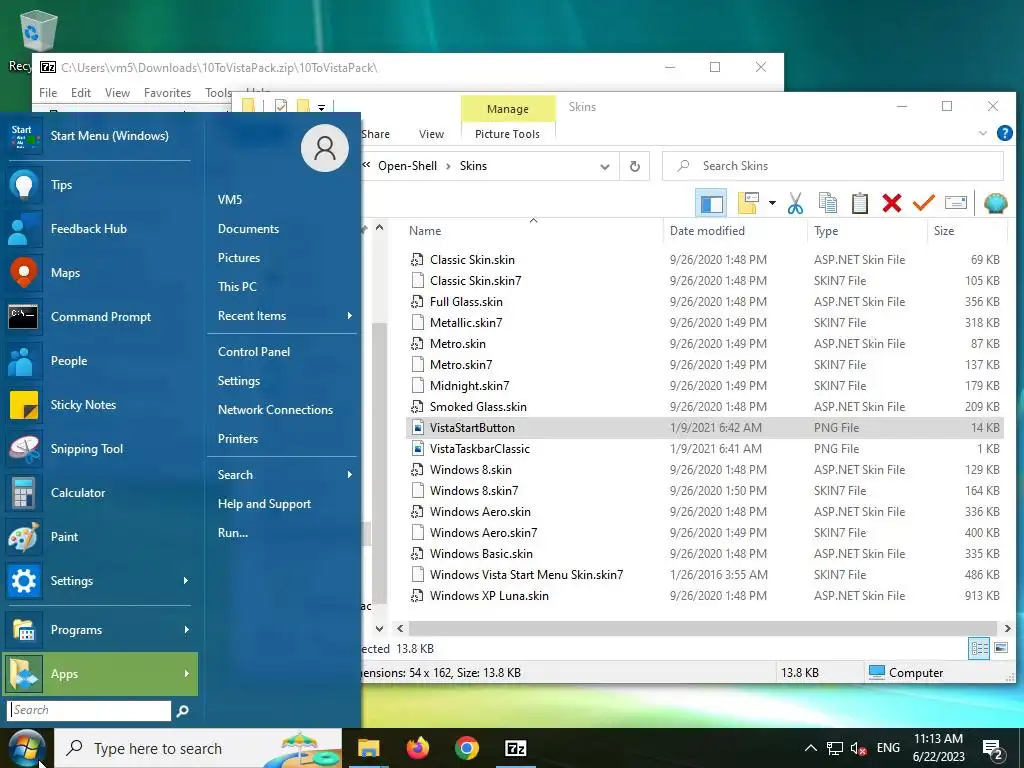Viewport: 1024px width, 768px height.
Task: Toggle the navigation pane toolbar button
Action: pyautogui.click(x=711, y=204)
